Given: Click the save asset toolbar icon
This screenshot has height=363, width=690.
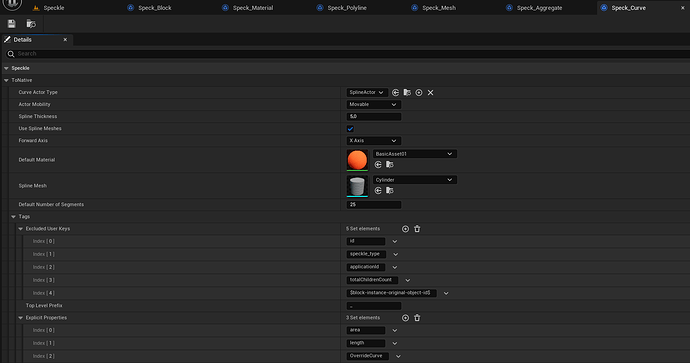Looking at the screenshot, I should coord(11,24).
